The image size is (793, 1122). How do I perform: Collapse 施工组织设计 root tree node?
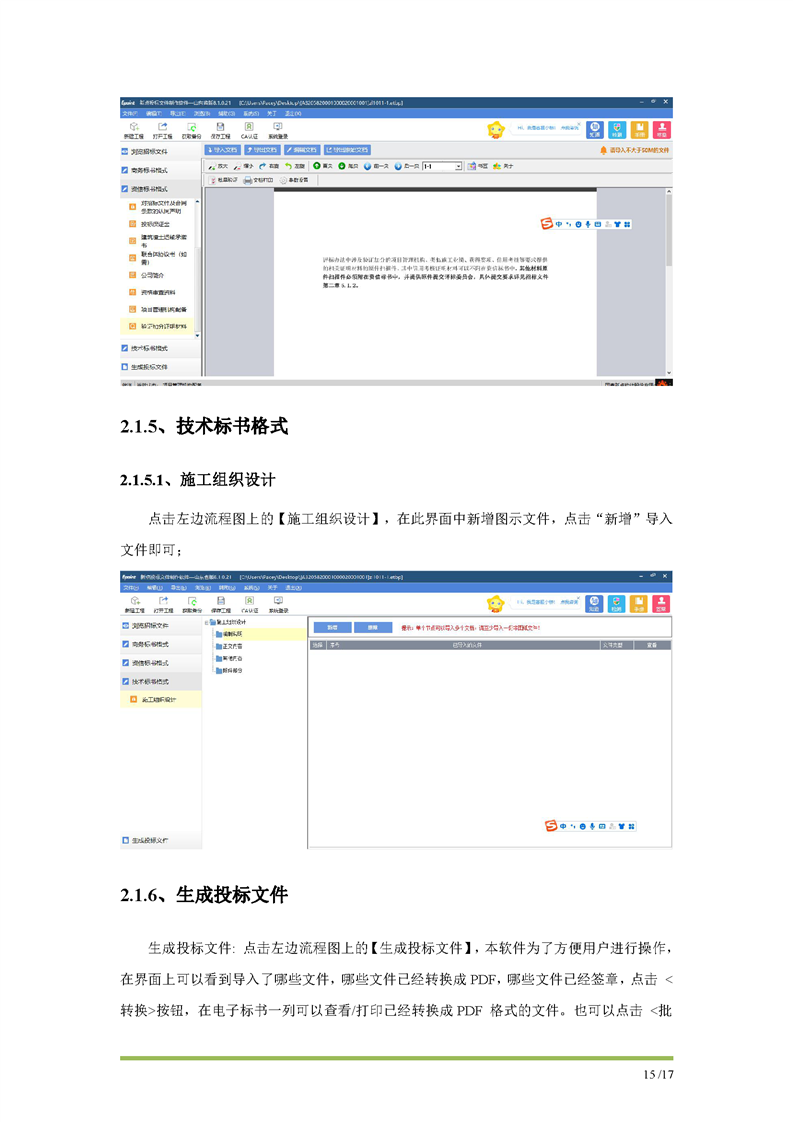(x=207, y=622)
